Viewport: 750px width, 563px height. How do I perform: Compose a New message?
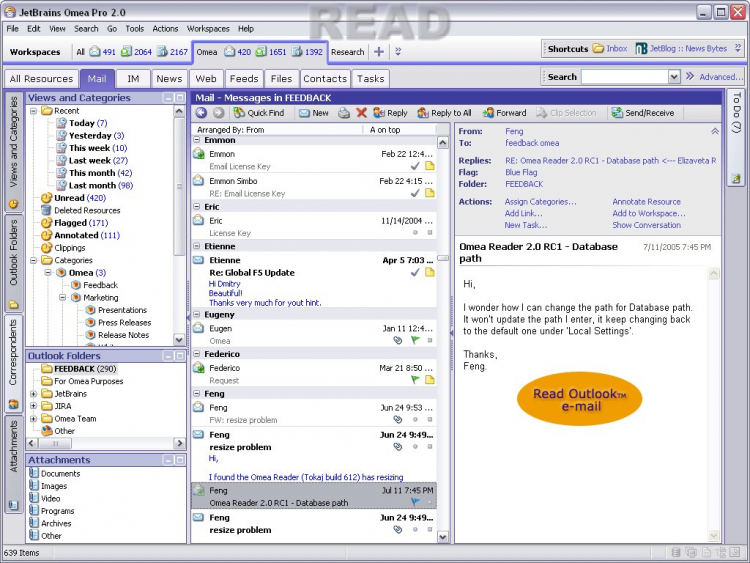tap(314, 113)
